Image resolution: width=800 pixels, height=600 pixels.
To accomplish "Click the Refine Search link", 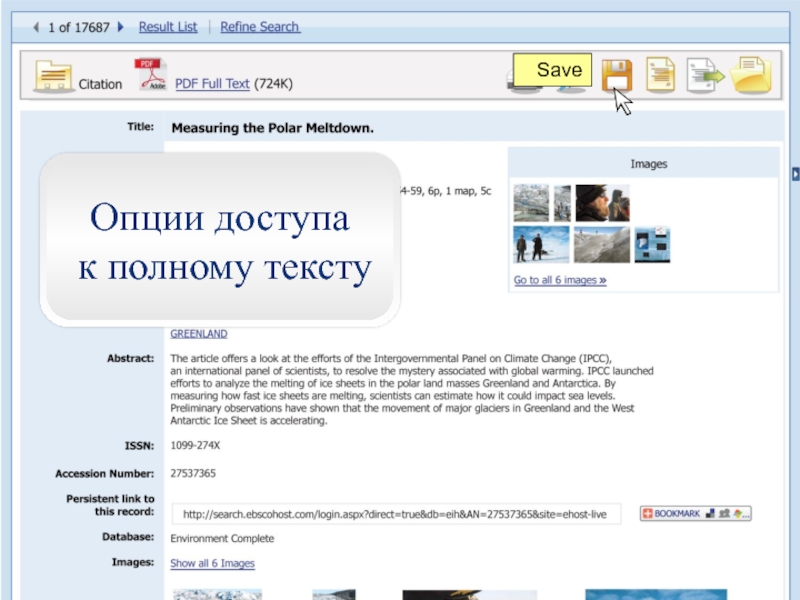I will 260,27.
